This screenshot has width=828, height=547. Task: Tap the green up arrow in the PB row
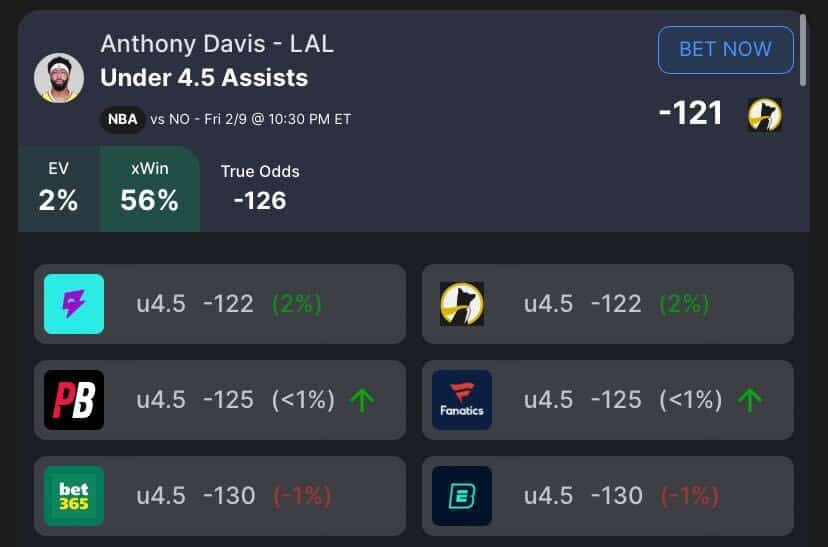point(362,400)
